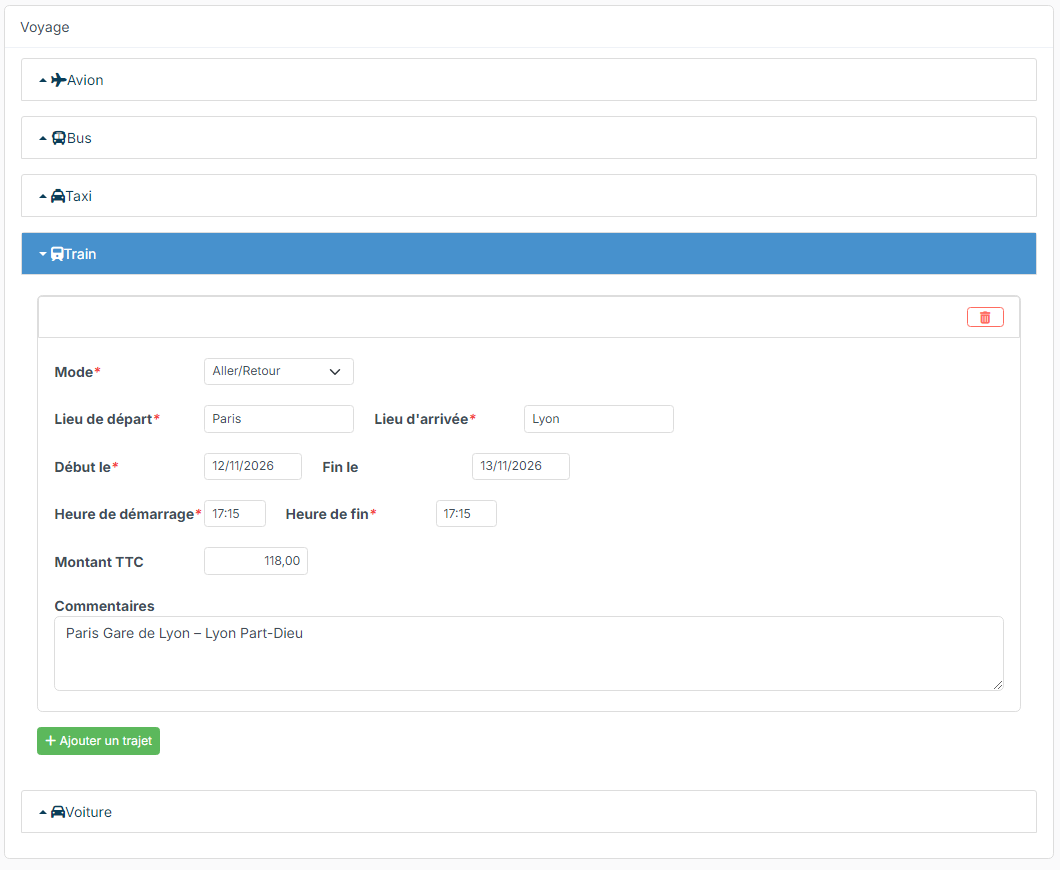Collapse the Train section caret
The image size is (1060, 870).
[43, 254]
